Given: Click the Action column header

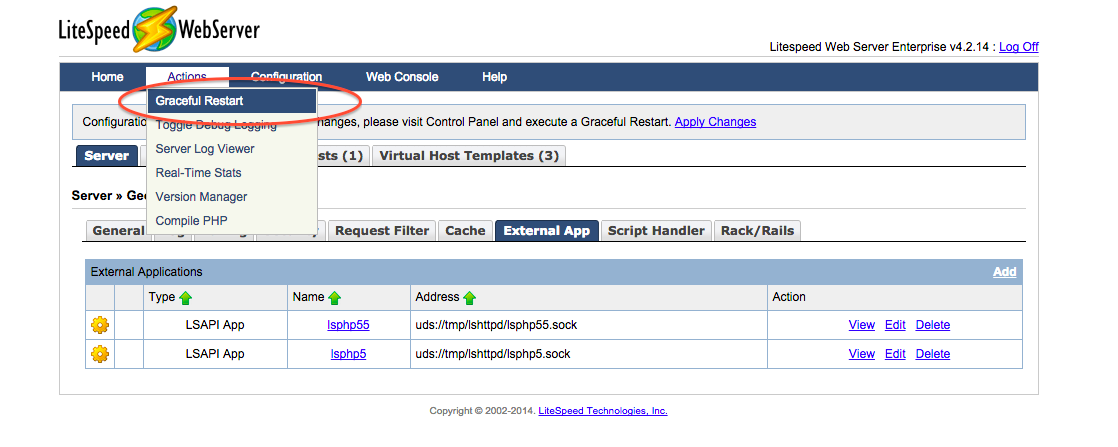Looking at the screenshot, I should click(789, 297).
